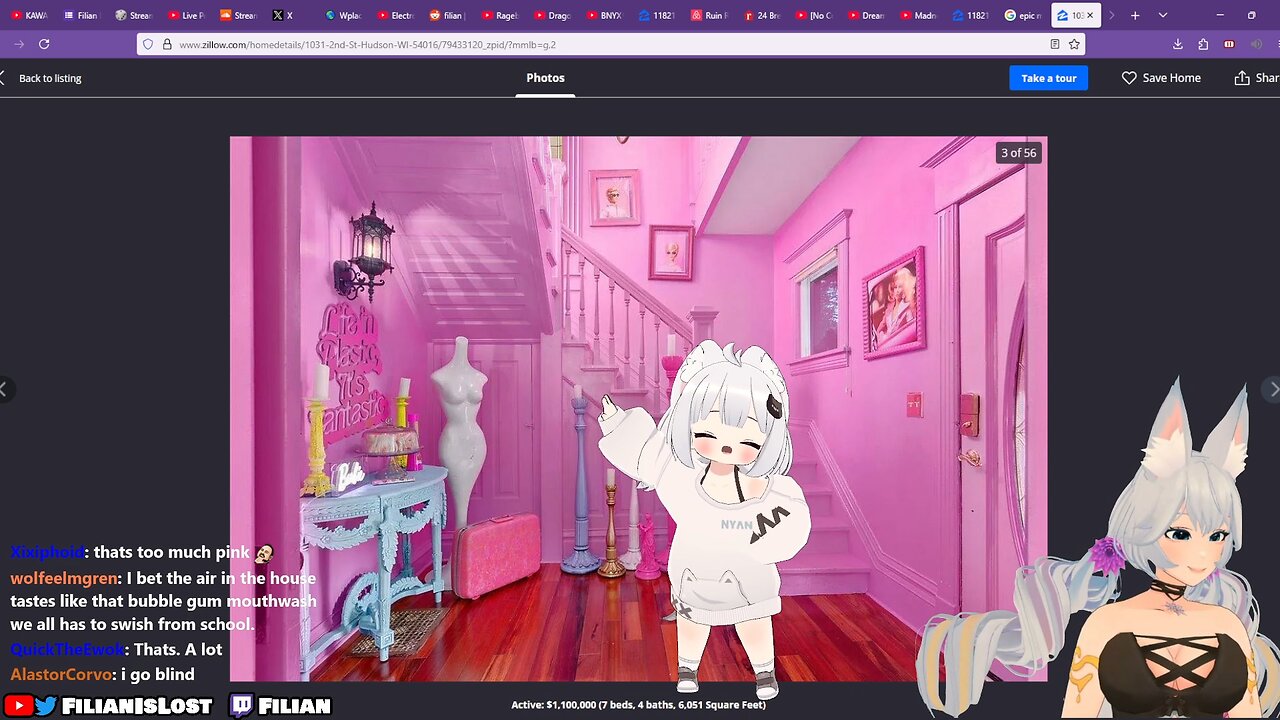The width and height of the screenshot is (1280, 720).
Task: Switch to the 24 Bre tab
Action: click(761, 15)
